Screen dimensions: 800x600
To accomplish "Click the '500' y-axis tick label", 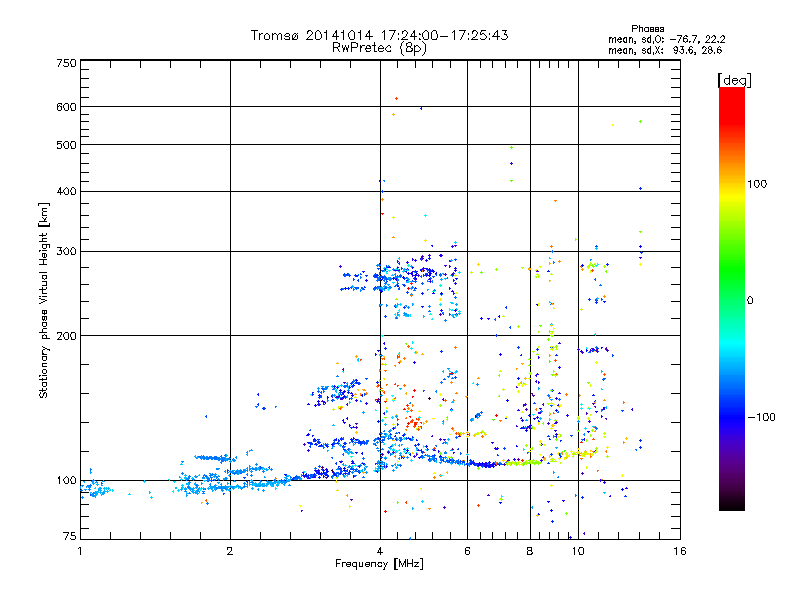I will pyautogui.click(x=66, y=145).
